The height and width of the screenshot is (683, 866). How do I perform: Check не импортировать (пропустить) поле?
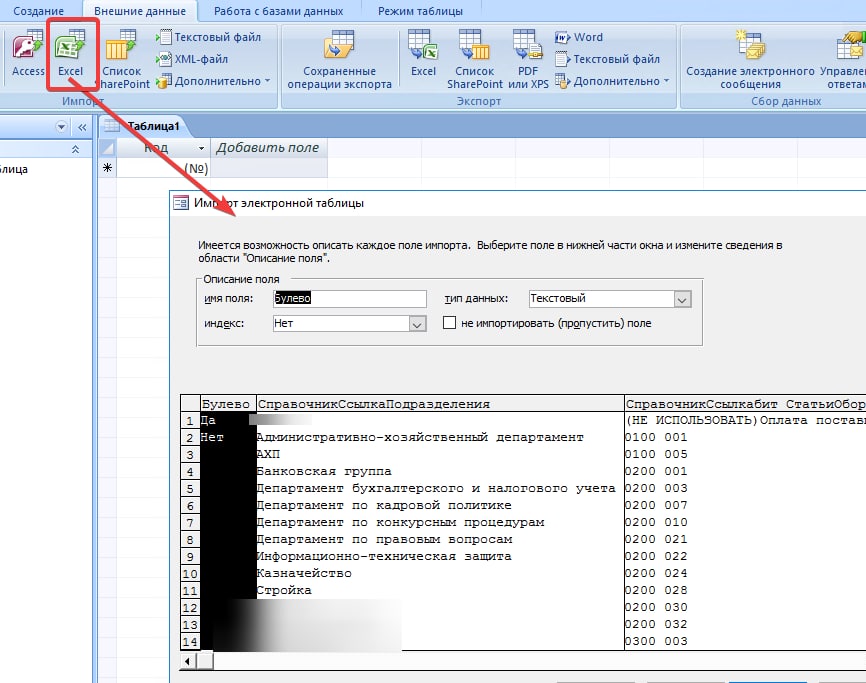[x=450, y=323]
